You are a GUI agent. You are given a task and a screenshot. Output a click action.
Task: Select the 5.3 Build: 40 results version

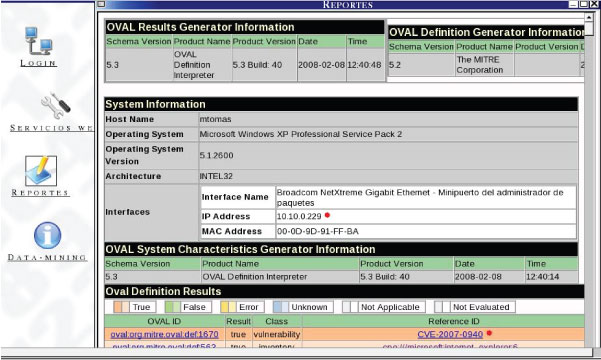click(257, 65)
